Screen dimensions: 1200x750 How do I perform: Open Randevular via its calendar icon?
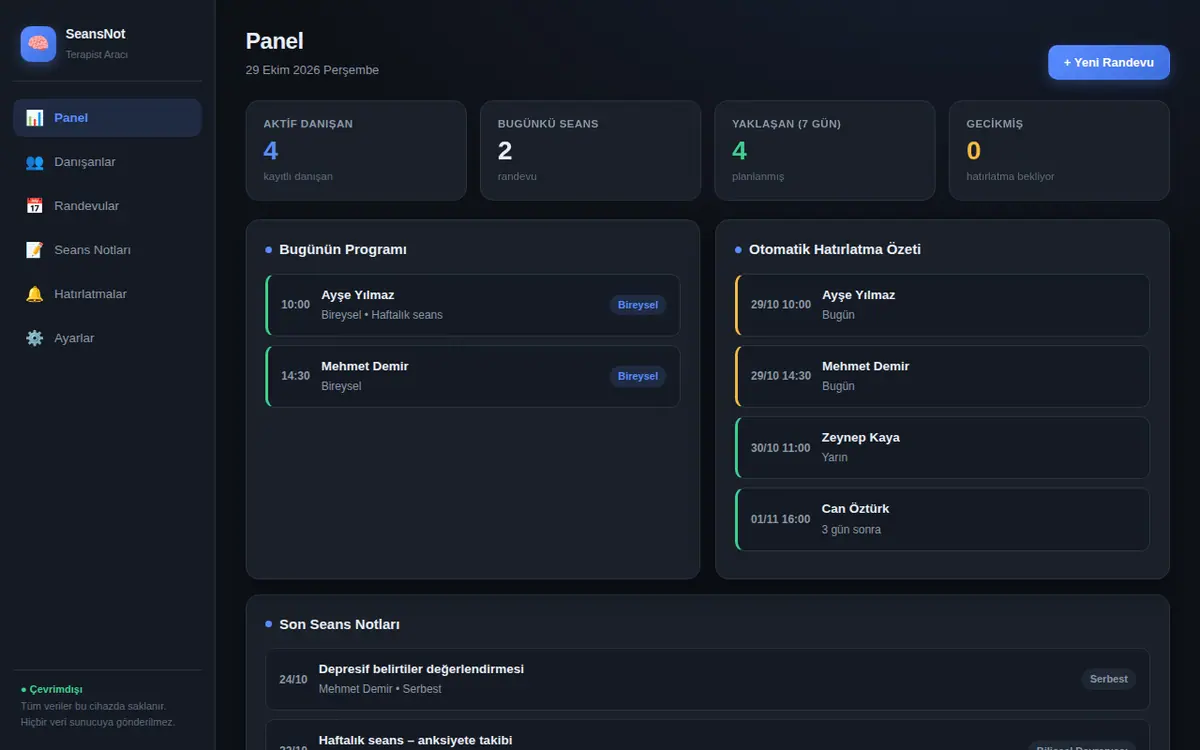35,206
